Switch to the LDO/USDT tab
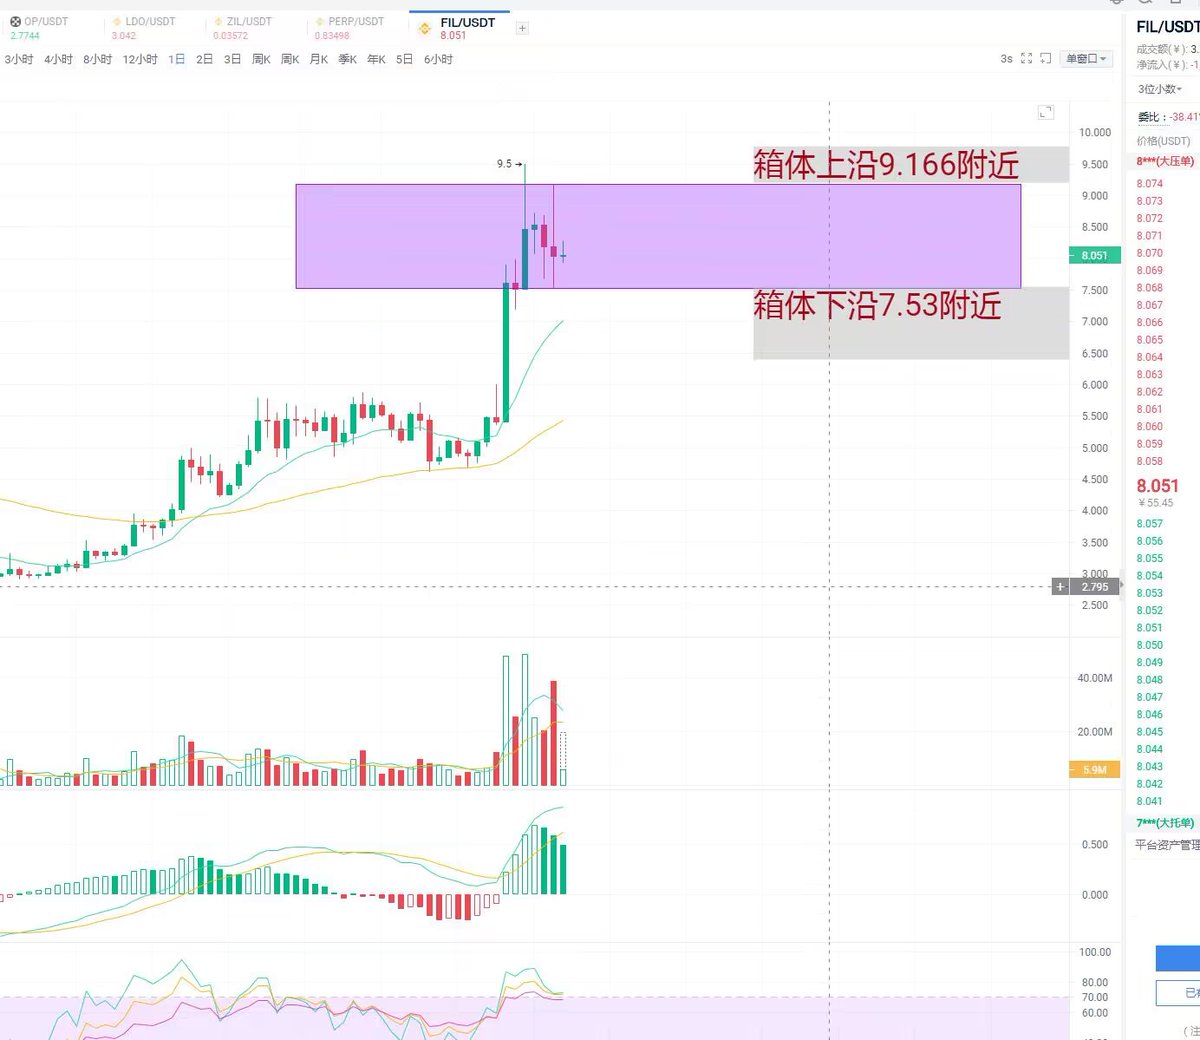1200x1040 pixels. [x=144, y=28]
